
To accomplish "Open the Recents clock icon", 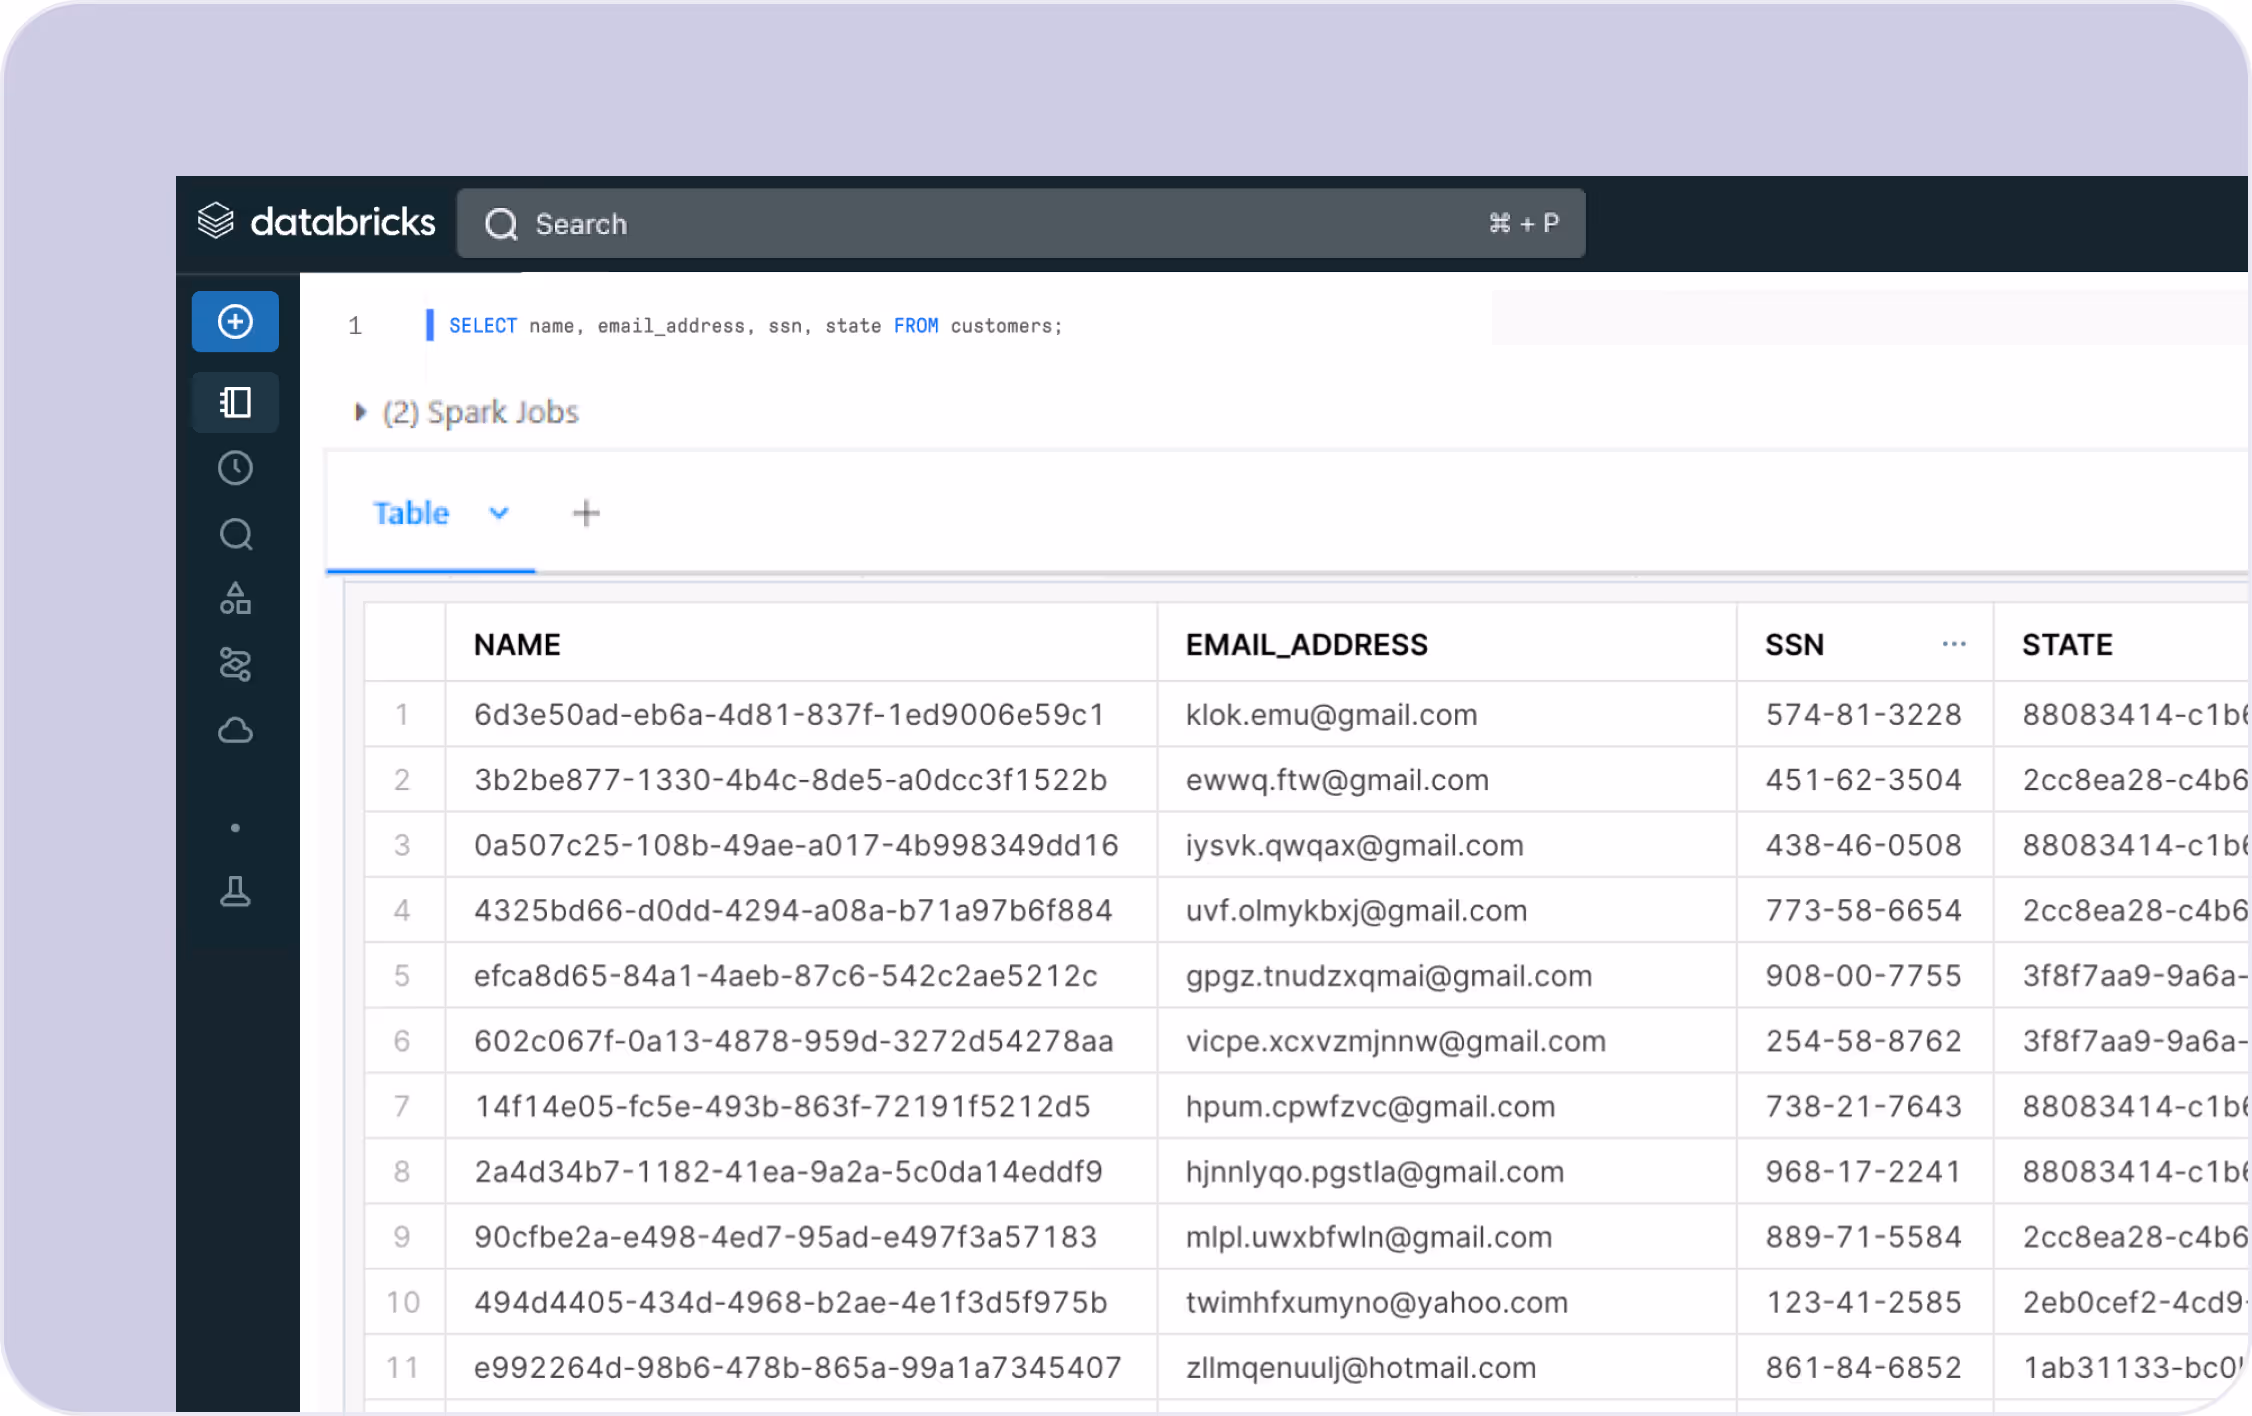I will (235, 468).
